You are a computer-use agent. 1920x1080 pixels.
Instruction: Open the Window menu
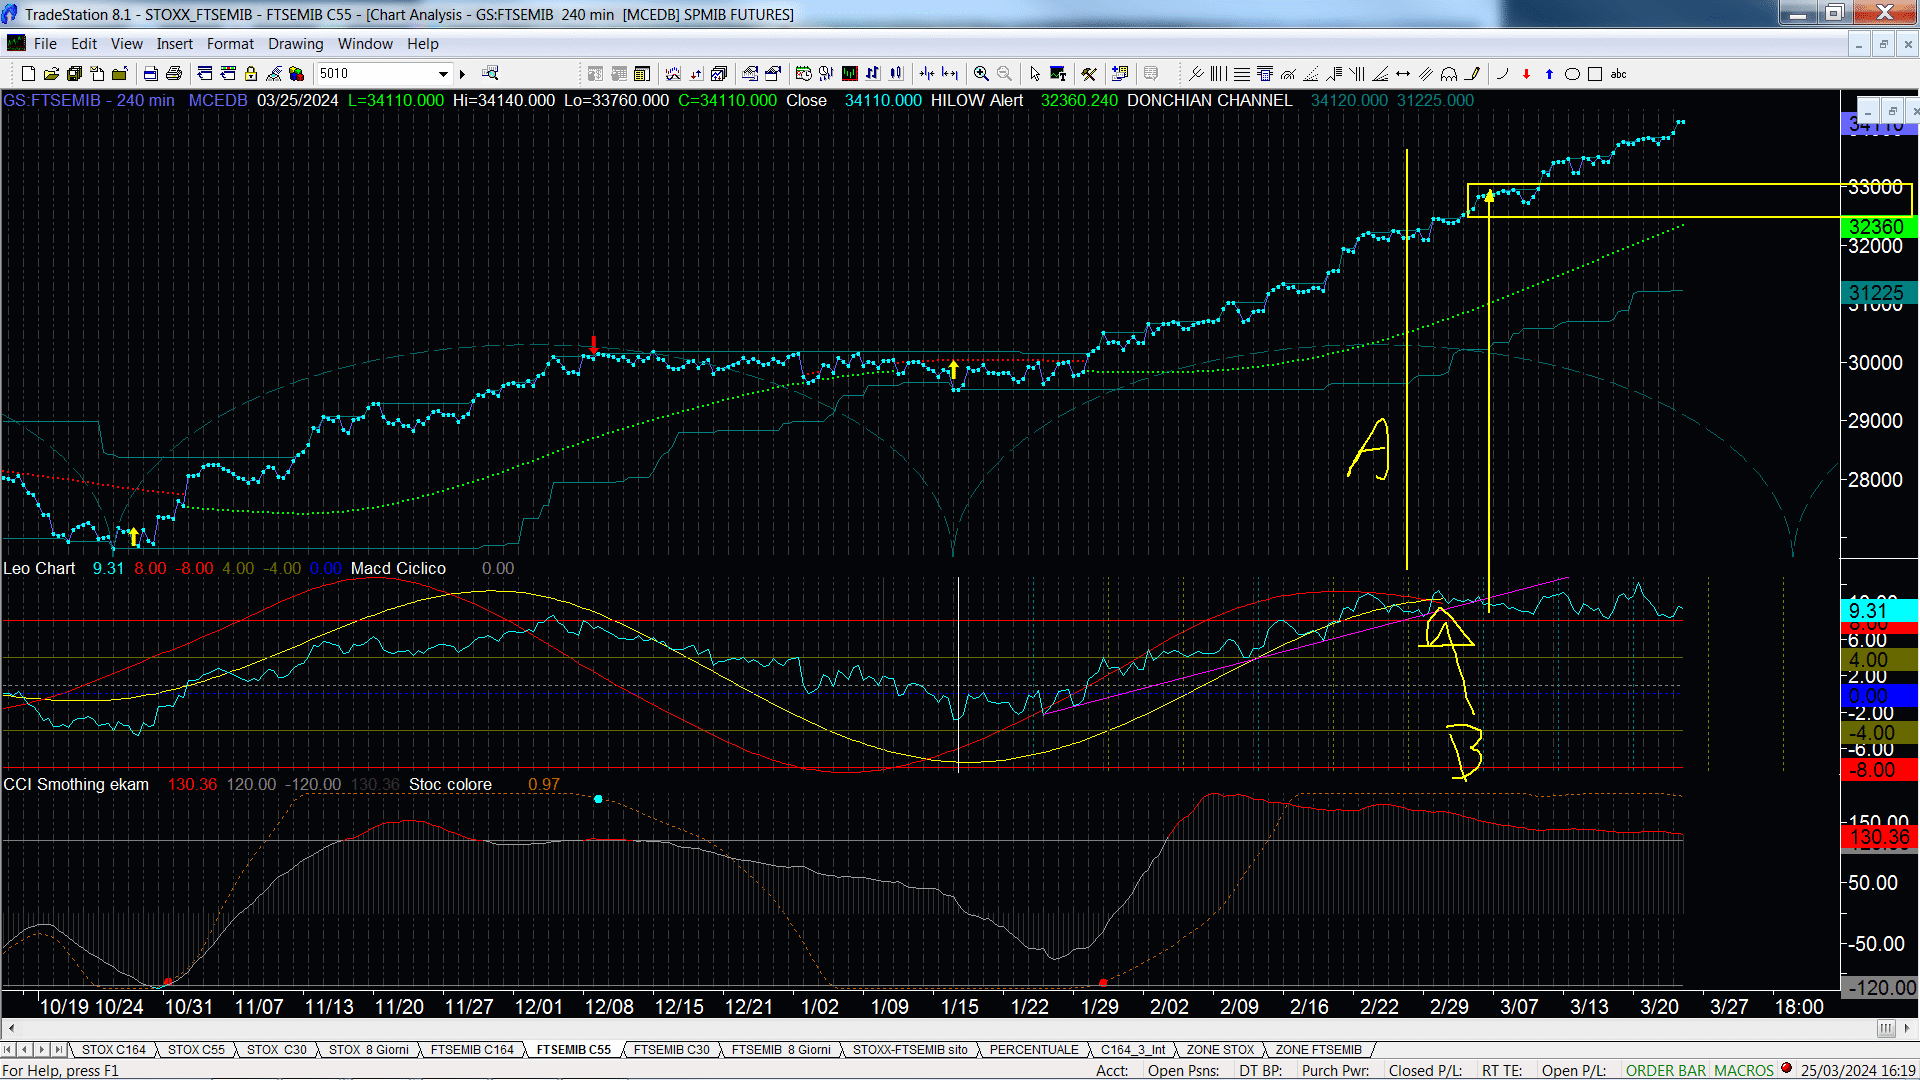coord(365,44)
